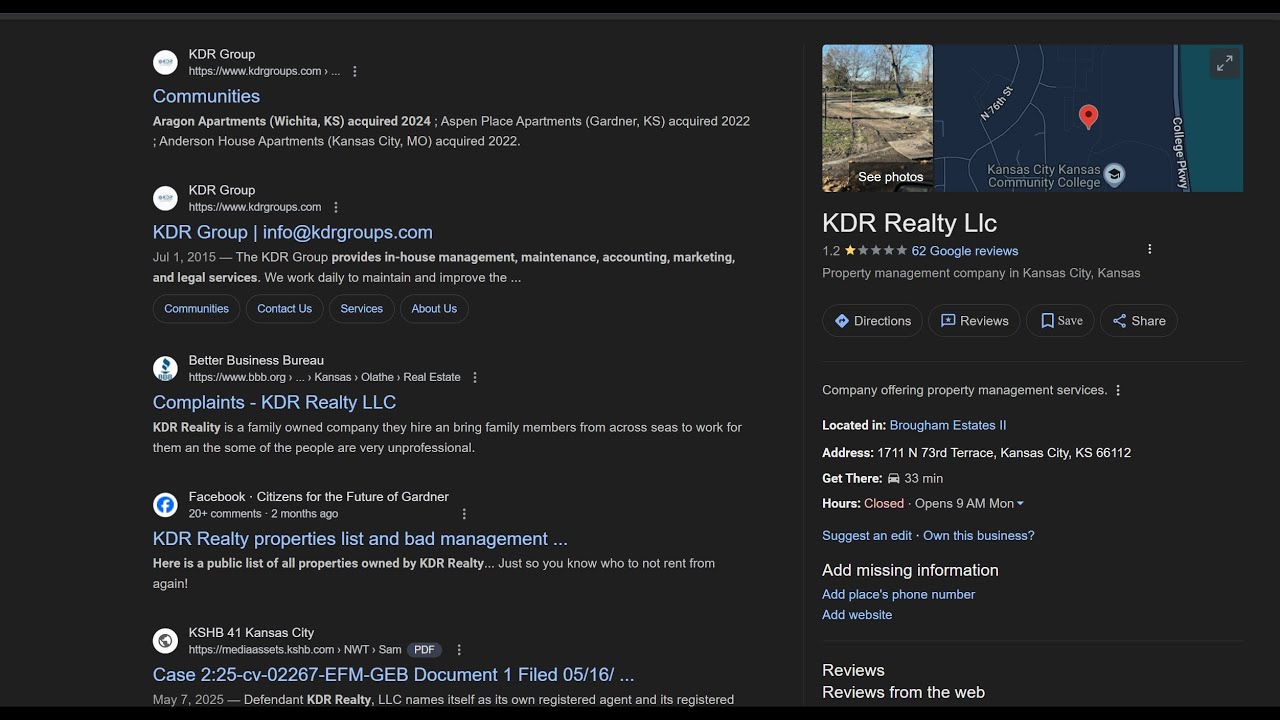
Task: Click KDR Group favicon beside Communities result
Action: [165, 62]
